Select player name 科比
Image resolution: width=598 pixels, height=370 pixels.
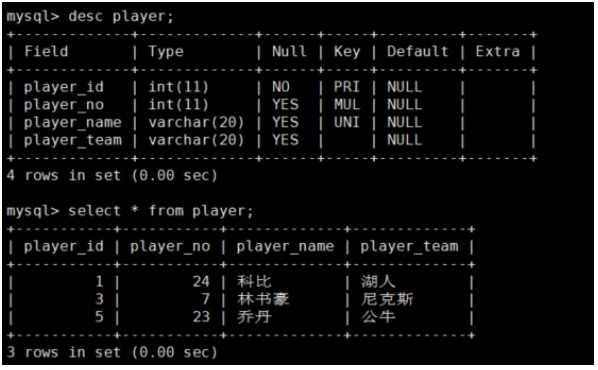254,282
